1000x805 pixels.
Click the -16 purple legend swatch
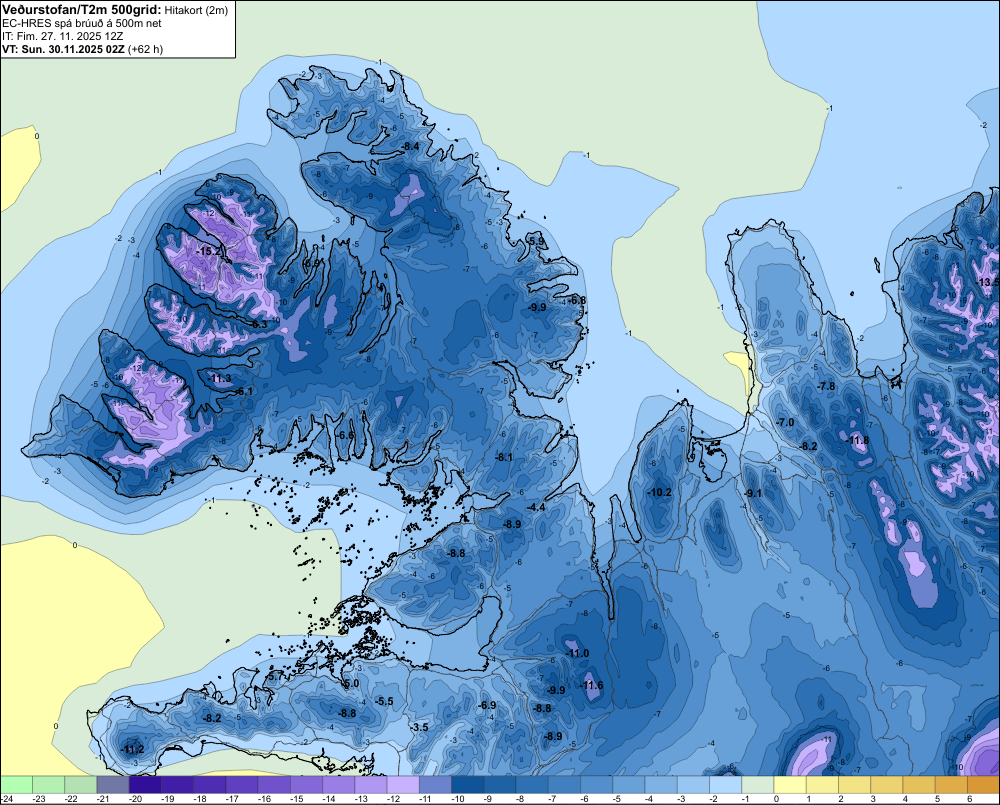click(274, 785)
